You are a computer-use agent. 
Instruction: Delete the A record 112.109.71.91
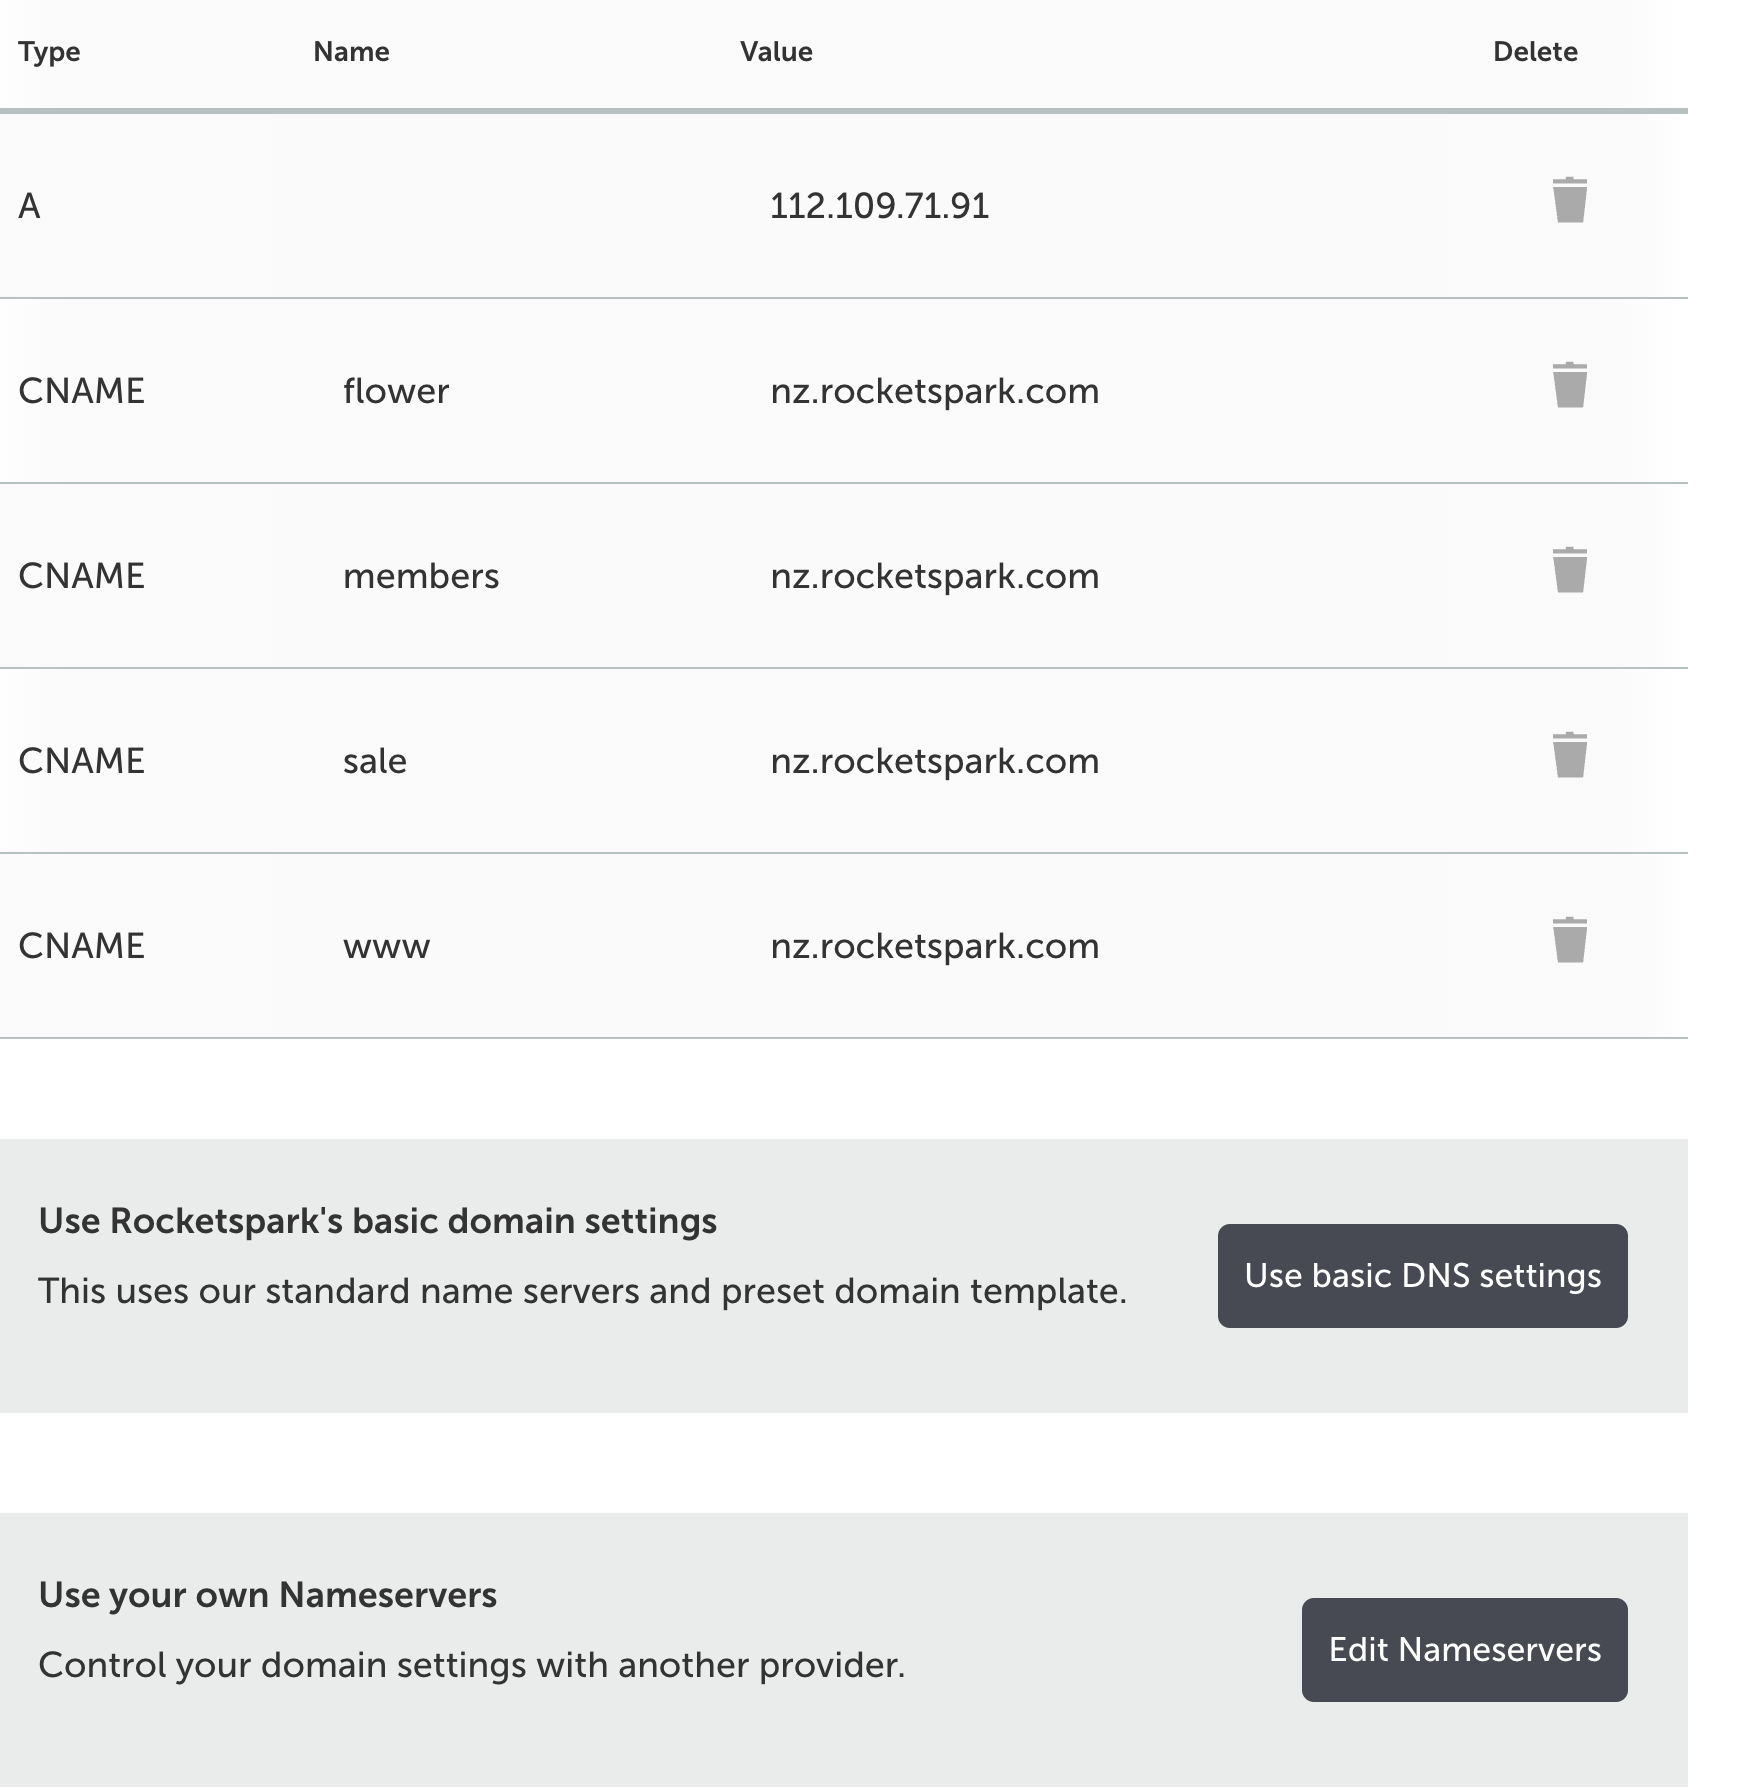(1570, 200)
